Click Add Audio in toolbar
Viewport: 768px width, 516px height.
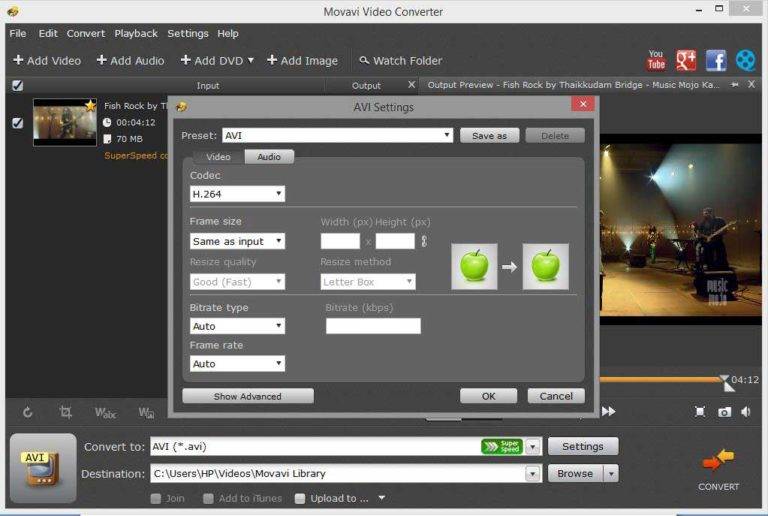tap(130, 61)
